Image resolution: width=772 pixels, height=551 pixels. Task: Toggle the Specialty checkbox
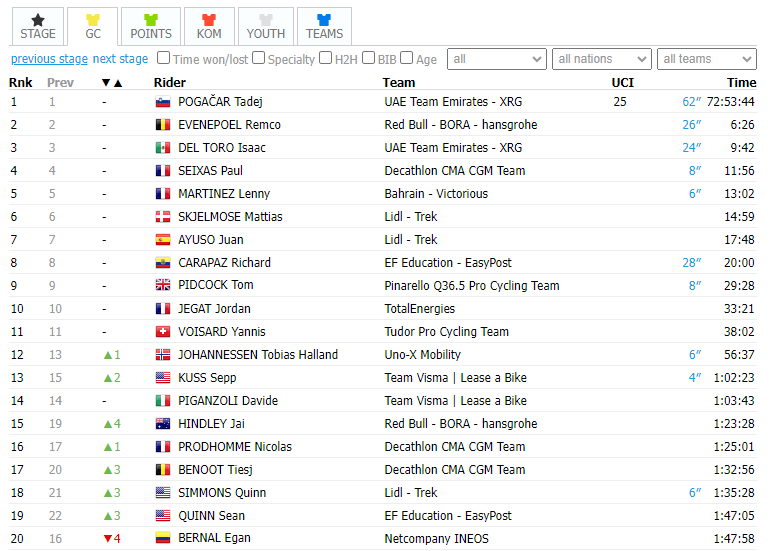point(258,58)
